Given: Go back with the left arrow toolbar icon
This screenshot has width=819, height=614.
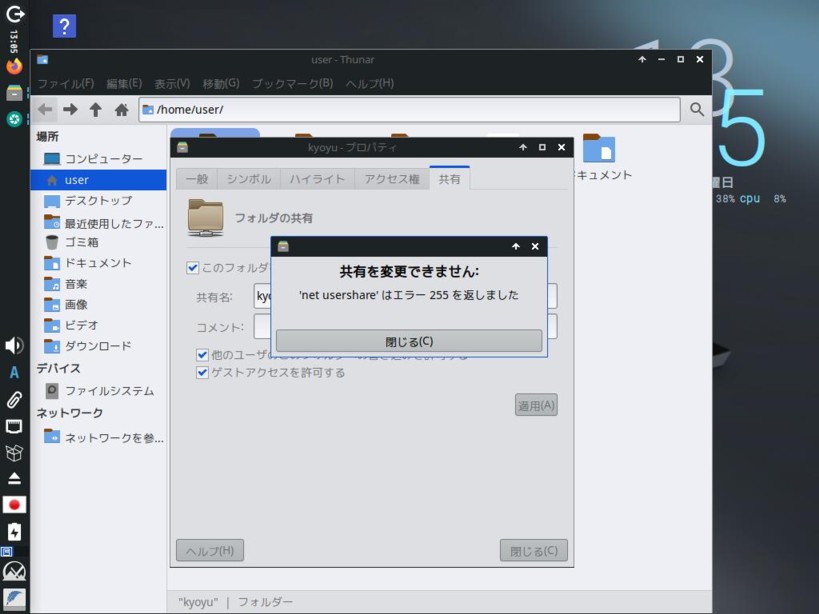Looking at the screenshot, I should tap(45, 110).
